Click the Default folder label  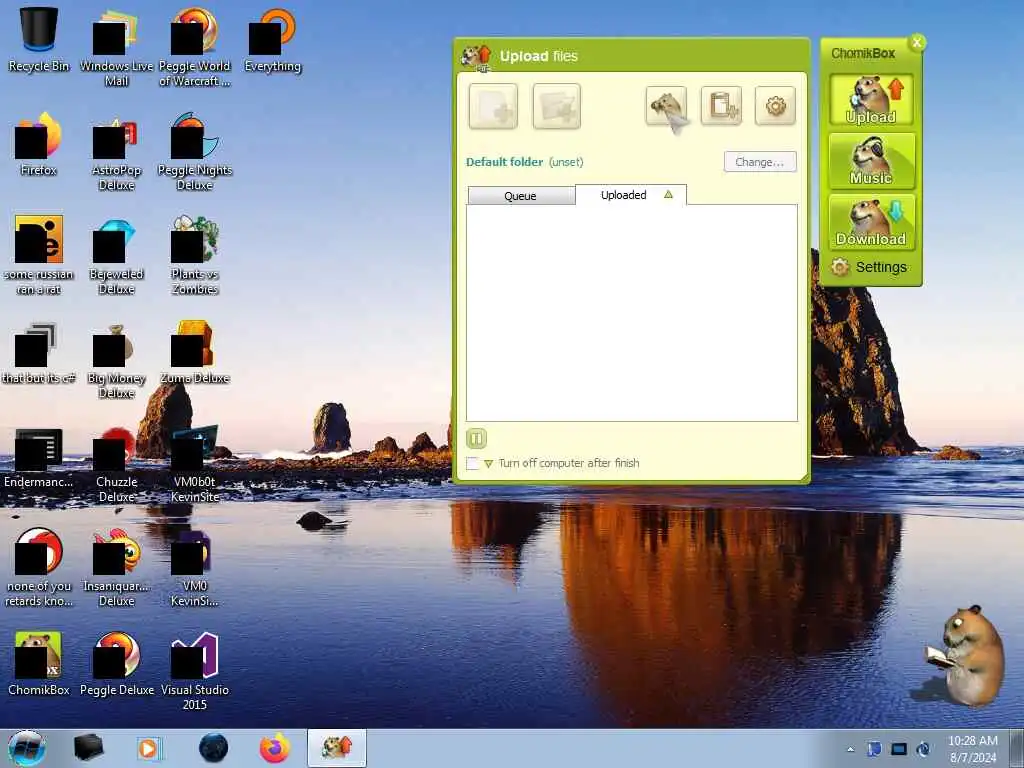pos(504,162)
